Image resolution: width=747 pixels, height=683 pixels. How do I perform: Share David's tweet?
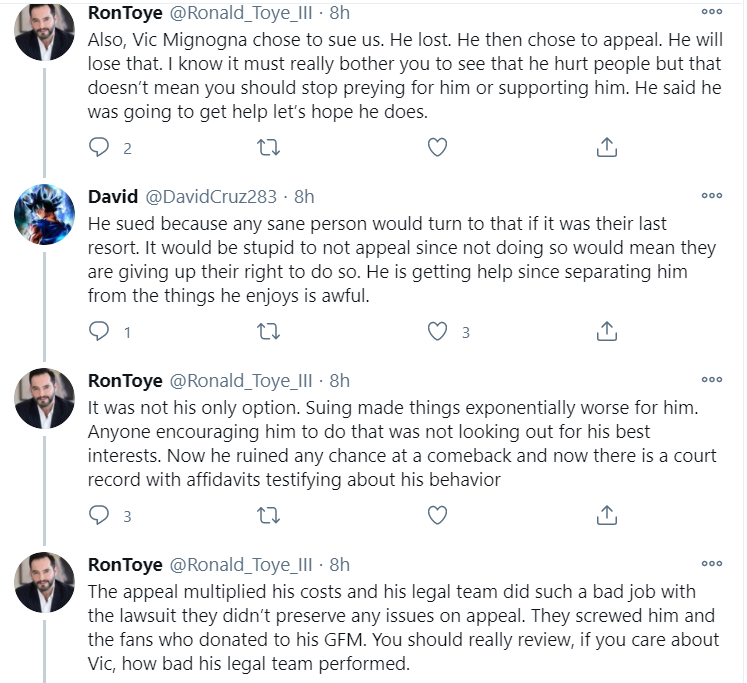click(x=606, y=331)
